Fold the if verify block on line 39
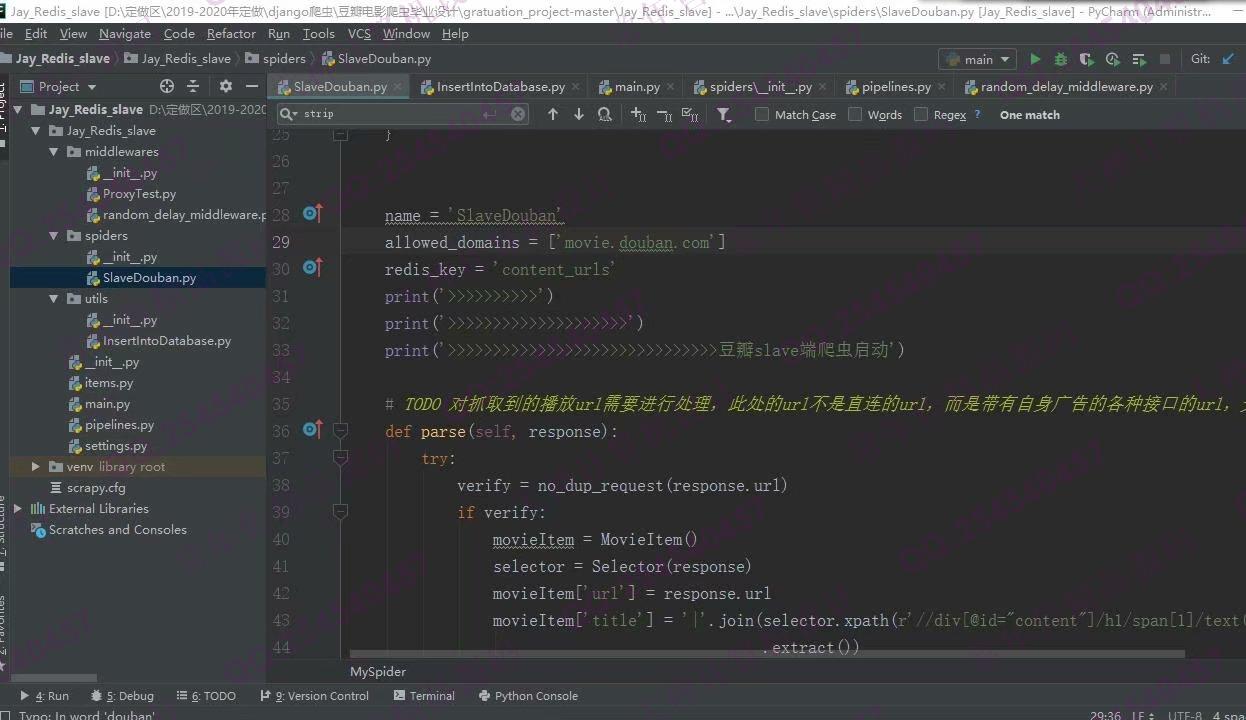Screen dimensions: 1246x720 pyautogui.click(x=340, y=511)
